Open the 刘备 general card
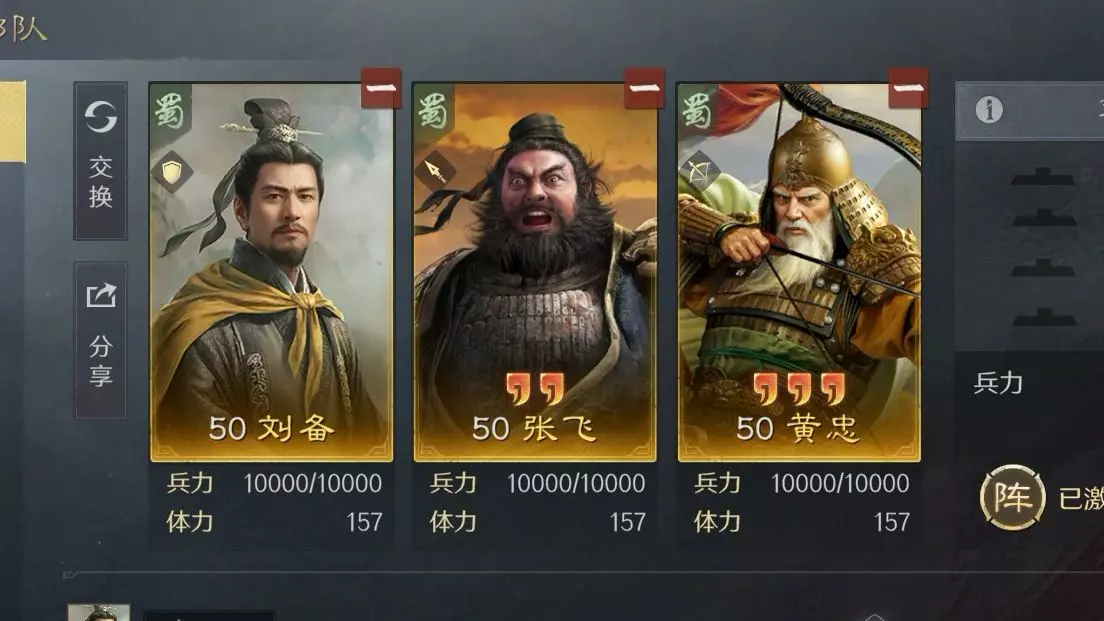The image size is (1104, 621). (272, 272)
